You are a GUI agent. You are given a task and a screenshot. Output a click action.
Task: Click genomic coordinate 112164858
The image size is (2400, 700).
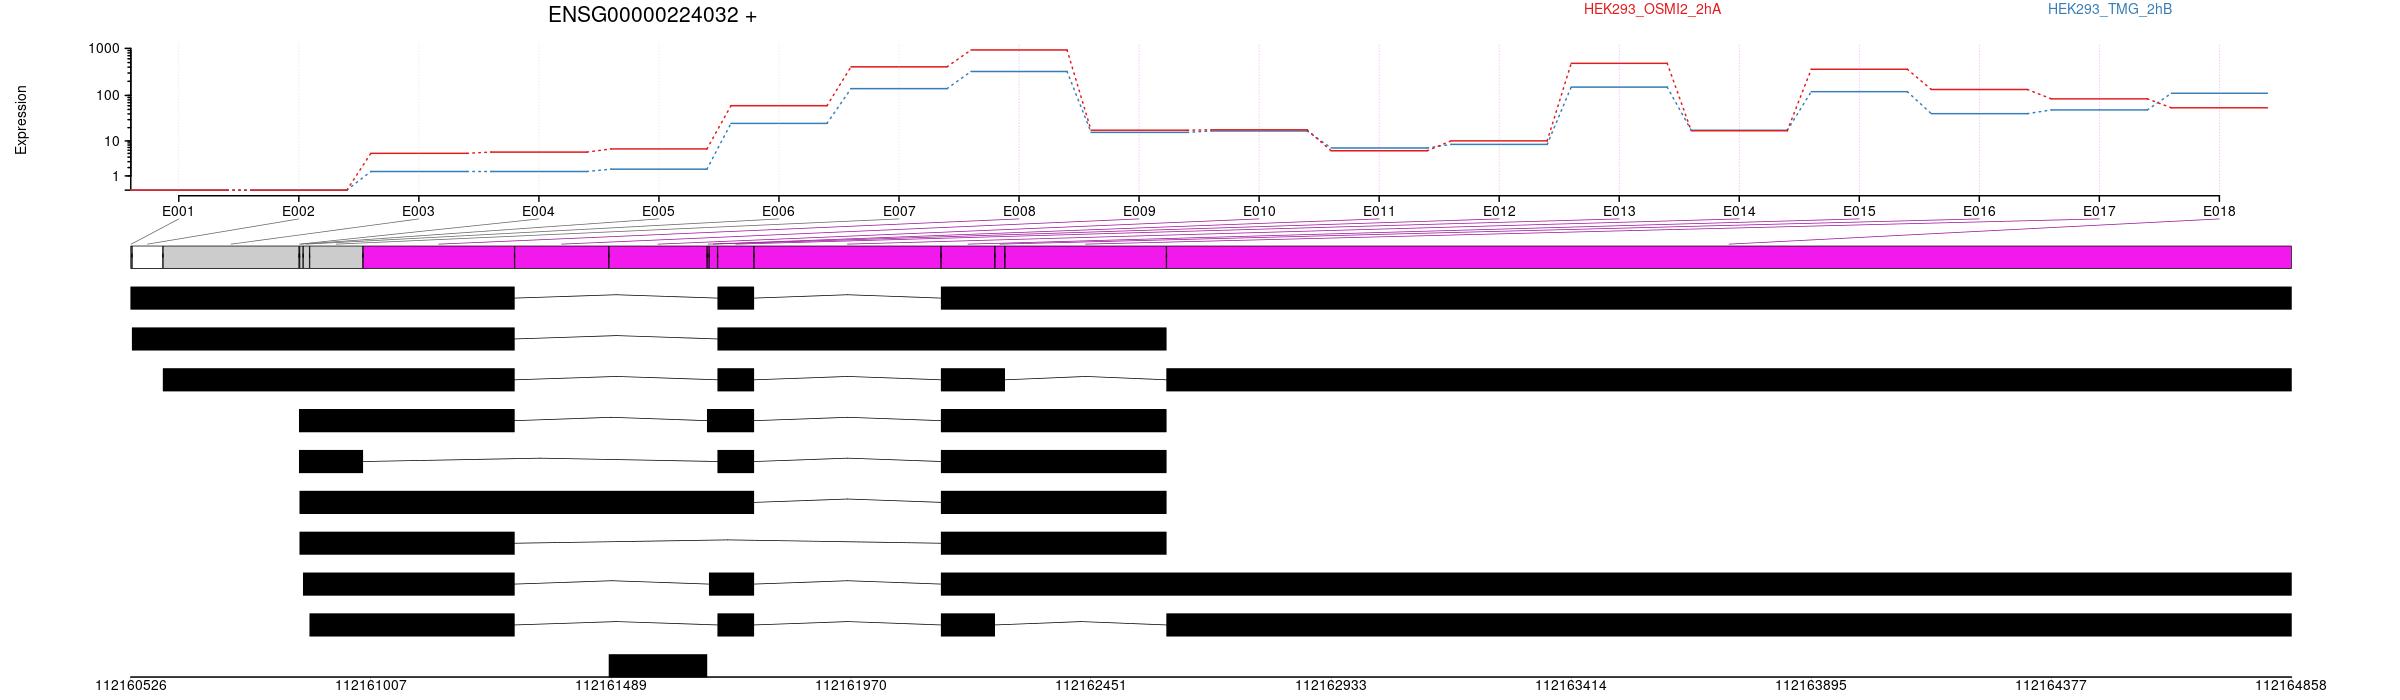pyautogui.click(x=2291, y=686)
